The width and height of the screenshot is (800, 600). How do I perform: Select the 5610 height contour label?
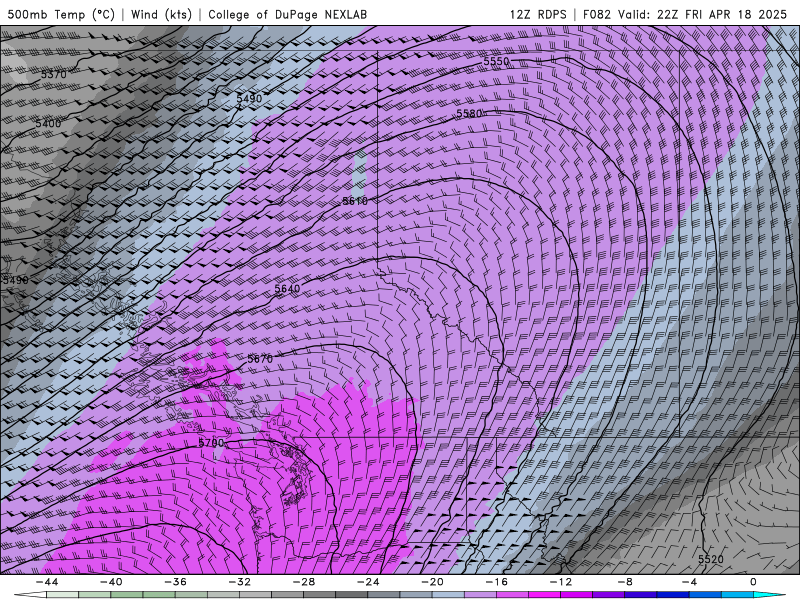pyautogui.click(x=355, y=201)
